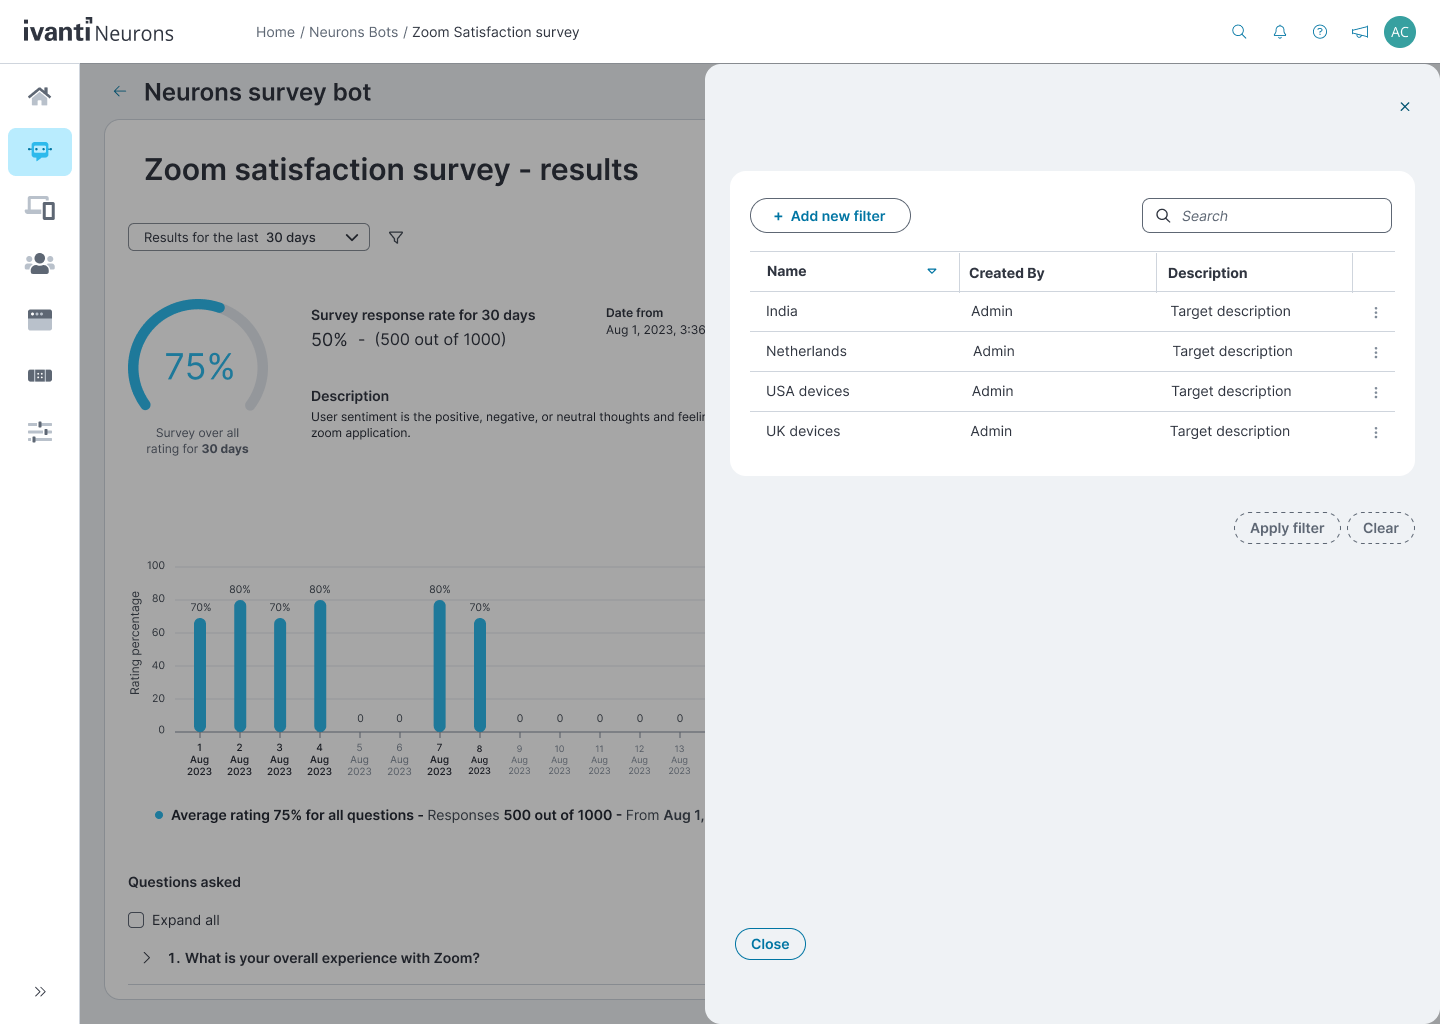Toggle the Expand all checkbox
The image size is (1440, 1024).
pos(136,920)
